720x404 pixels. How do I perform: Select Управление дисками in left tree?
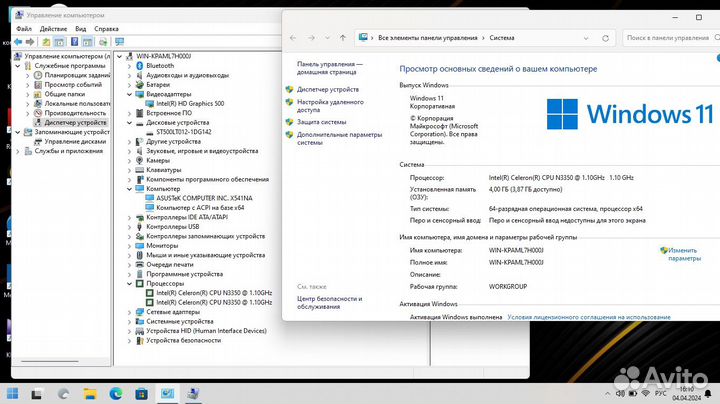(75, 141)
